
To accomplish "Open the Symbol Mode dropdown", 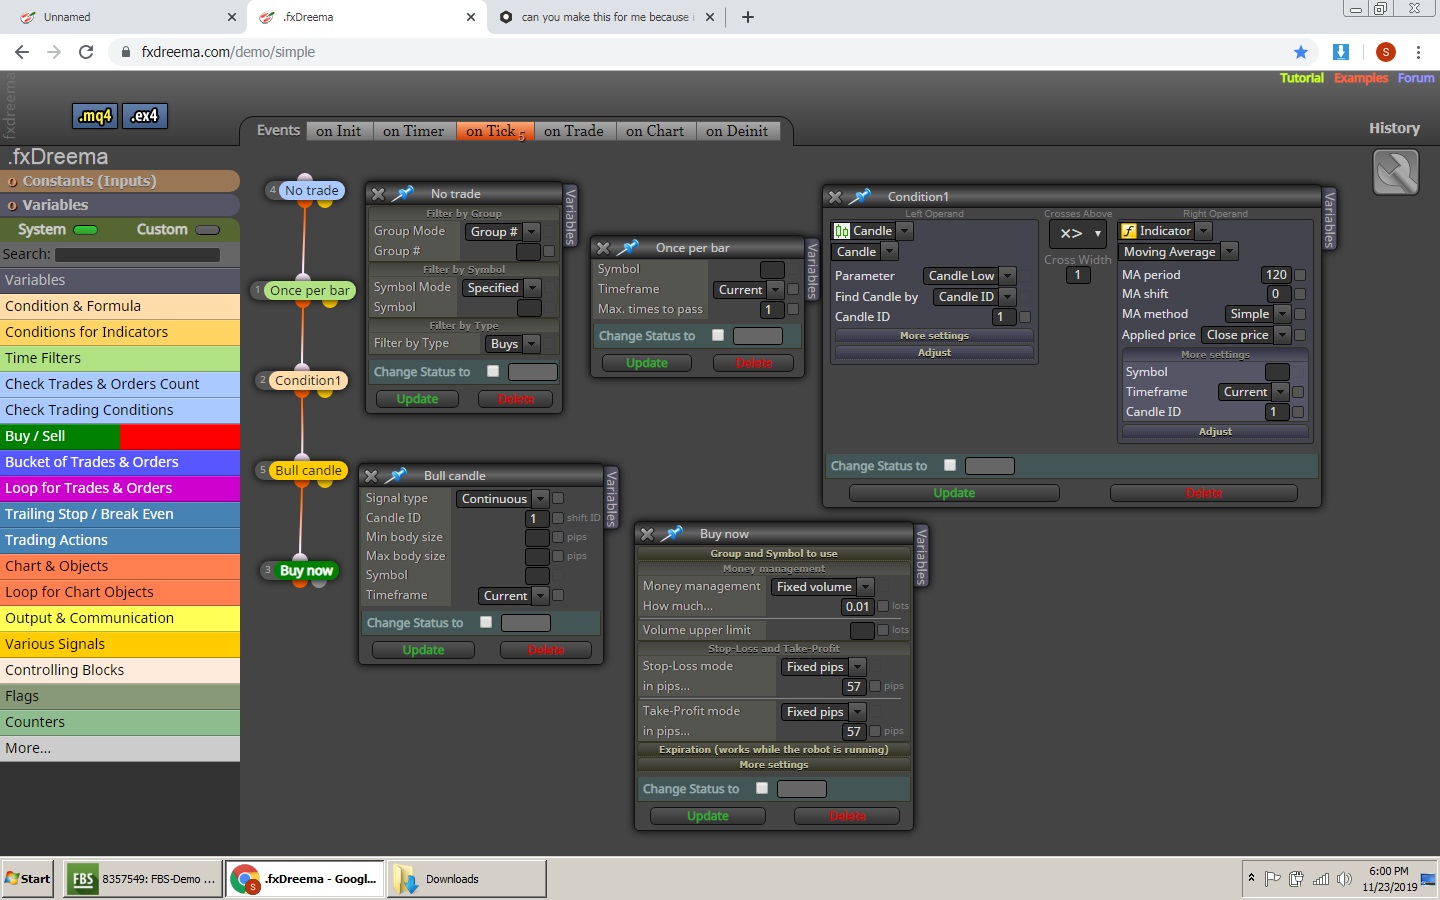I will pos(503,288).
